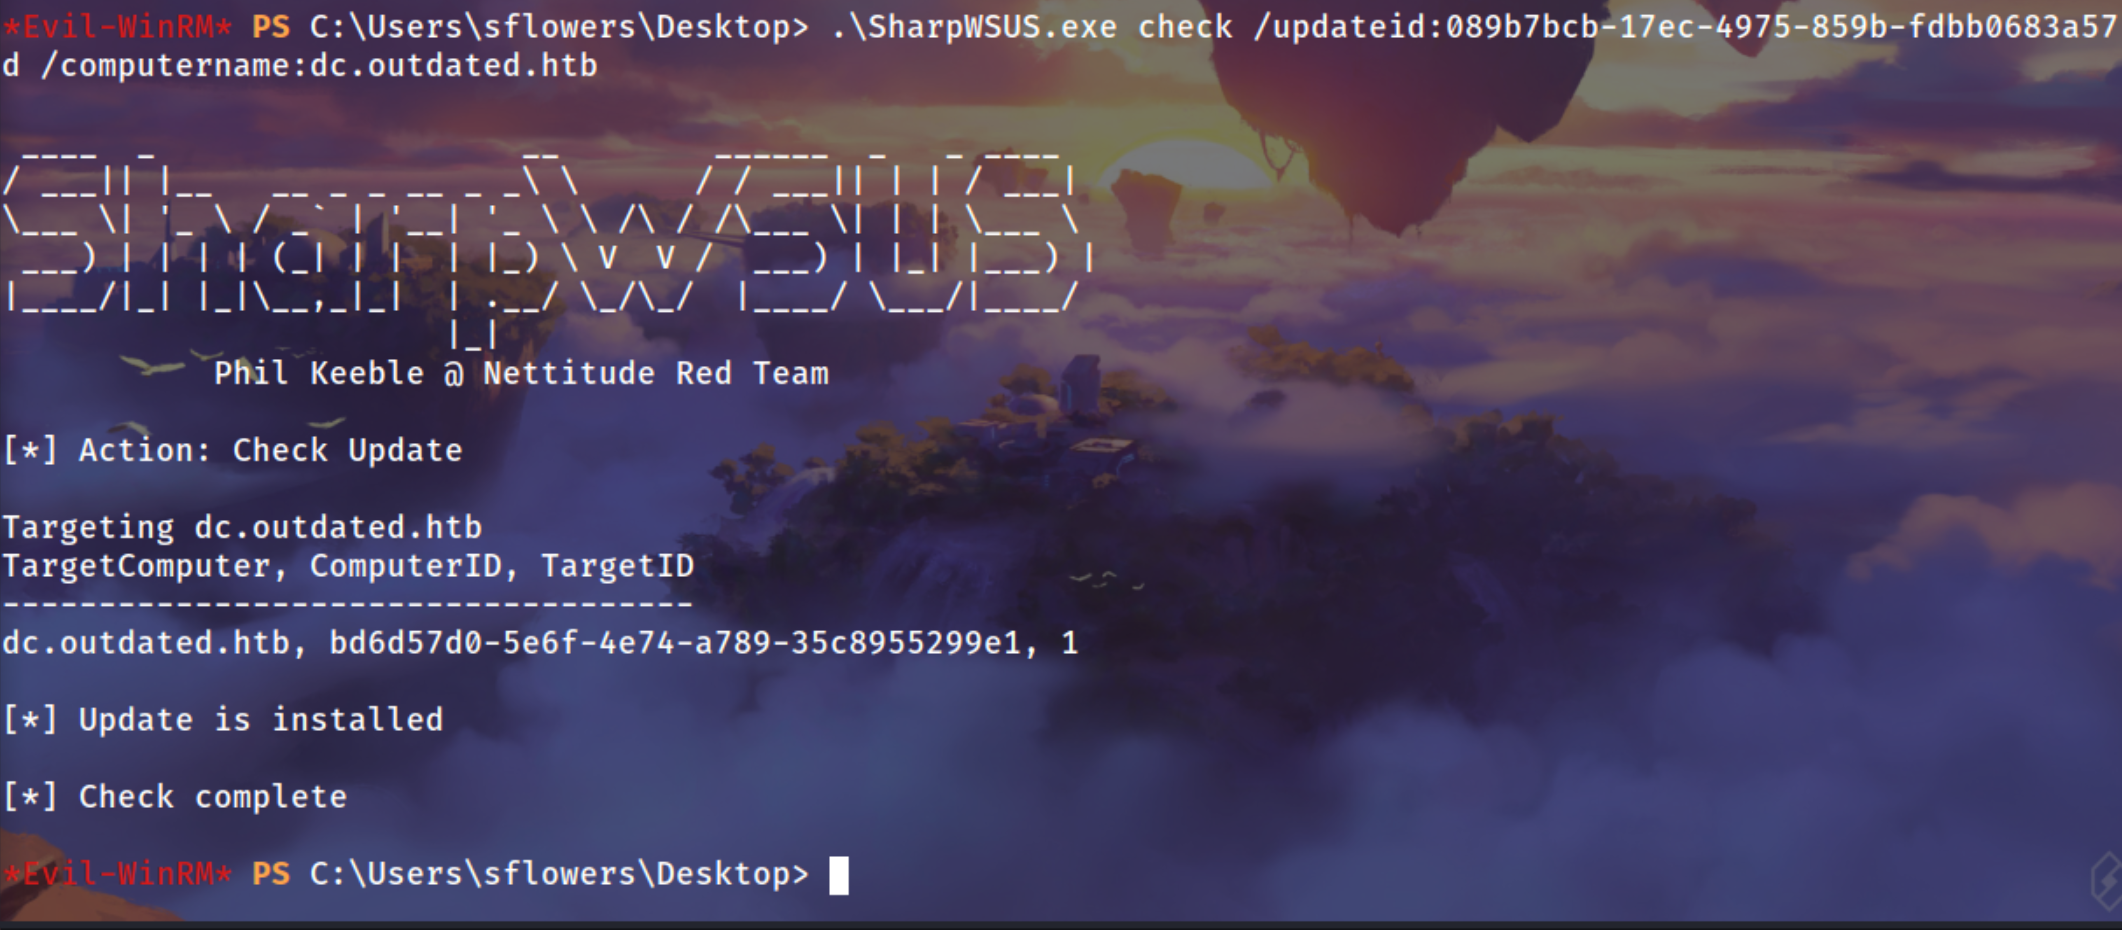Click the 'Targeting dc.outdated.htb' line
Image resolution: width=2122 pixels, height=930 pixels.
pyautogui.click(x=242, y=527)
